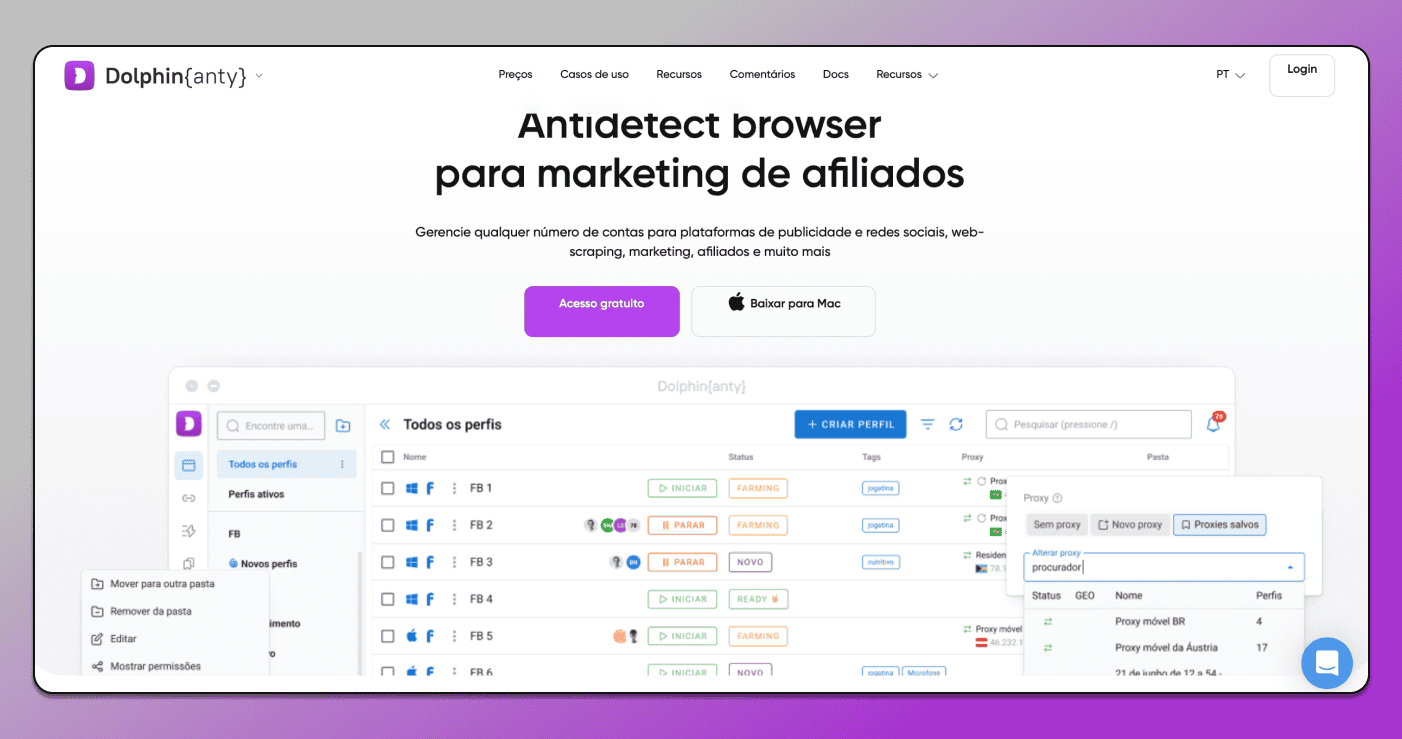Open the FARMING status badge for FB 1
This screenshot has width=1402, height=739.
click(x=758, y=488)
